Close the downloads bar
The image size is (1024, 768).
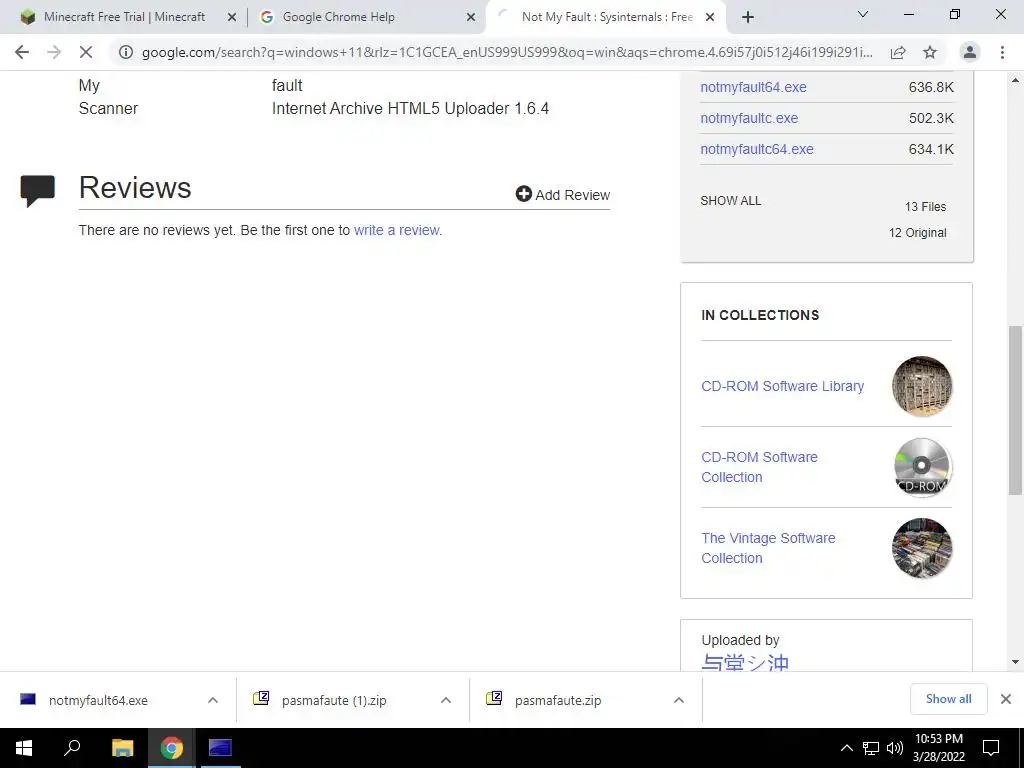1006,699
